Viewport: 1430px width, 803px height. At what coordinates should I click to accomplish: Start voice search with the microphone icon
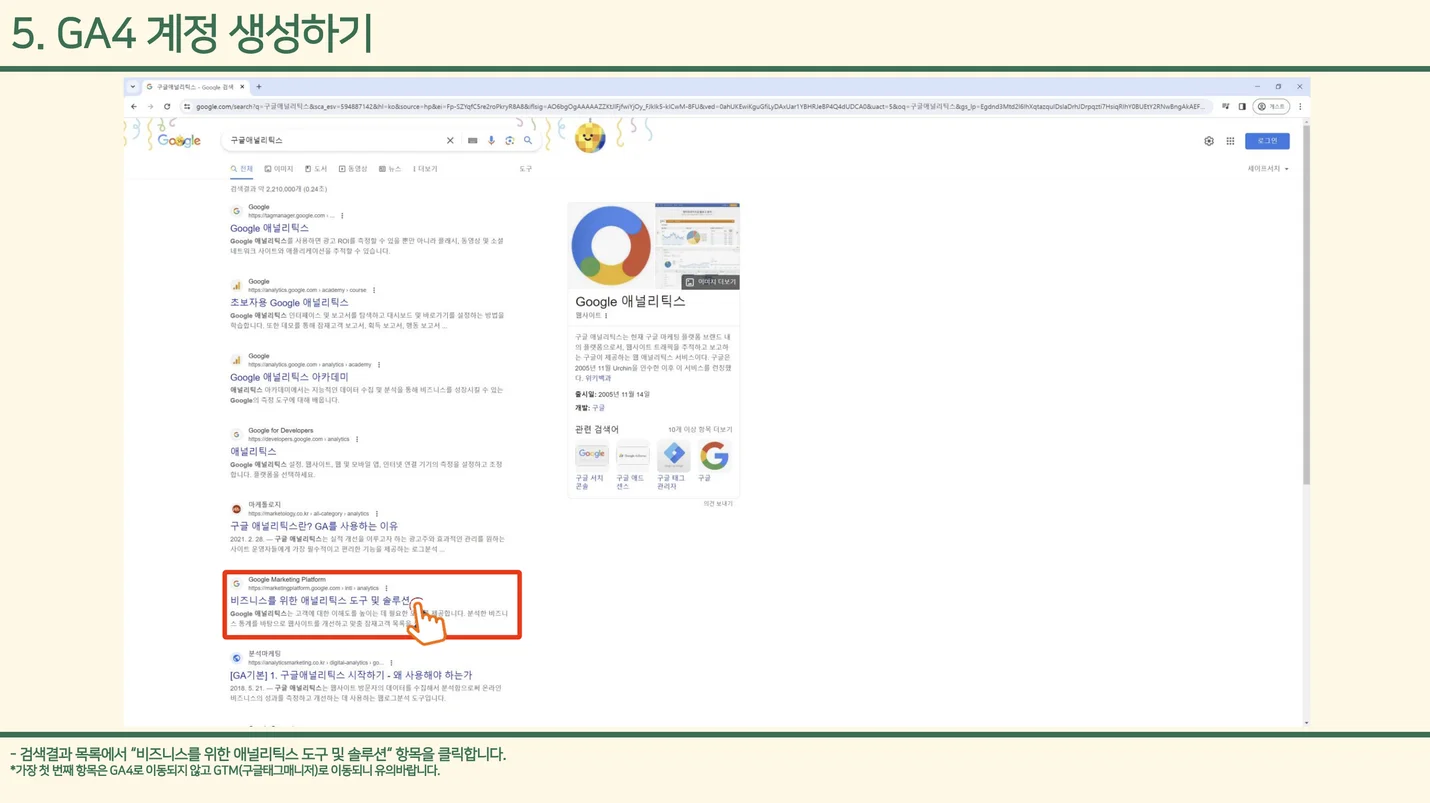tap(491, 141)
